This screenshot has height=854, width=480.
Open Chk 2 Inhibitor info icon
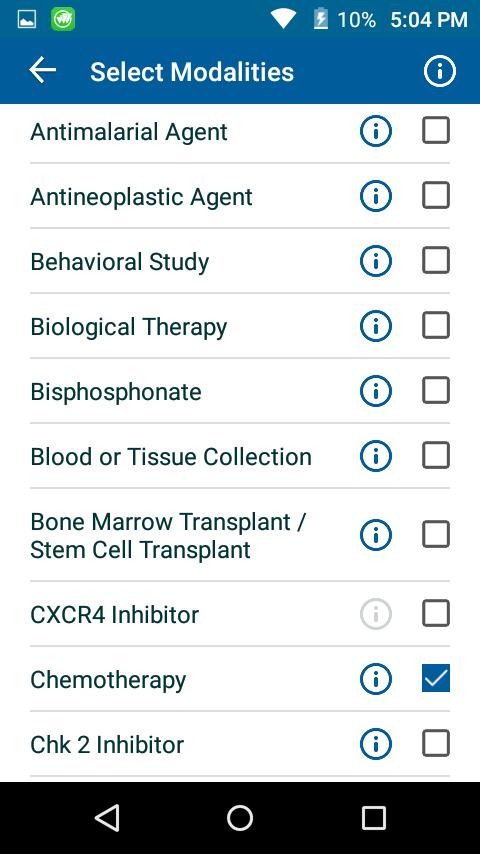click(x=376, y=743)
